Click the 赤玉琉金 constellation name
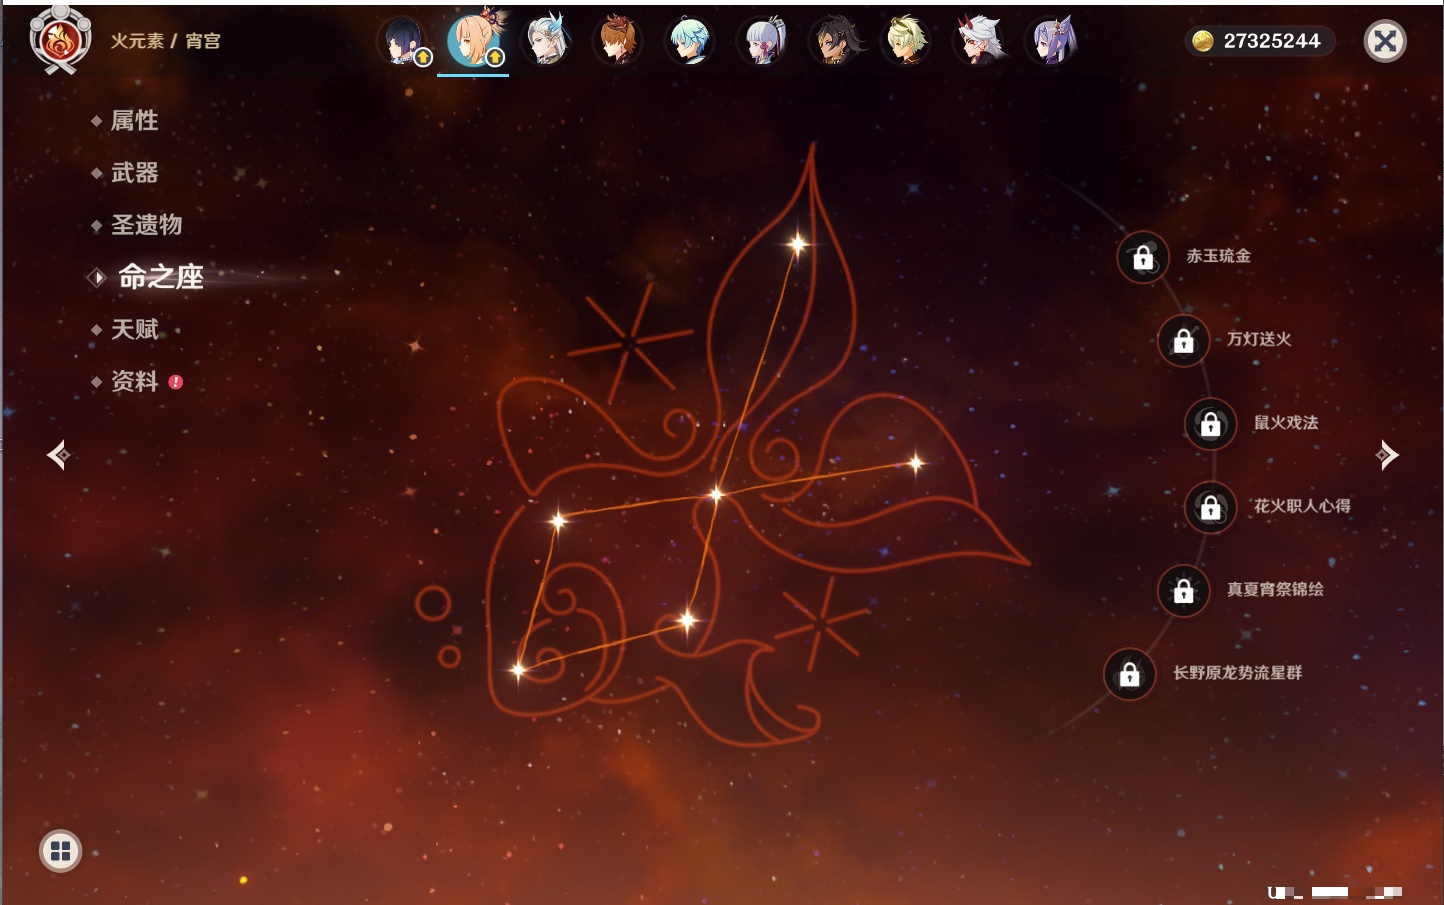This screenshot has height=905, width=1444. coord(1218,256)
